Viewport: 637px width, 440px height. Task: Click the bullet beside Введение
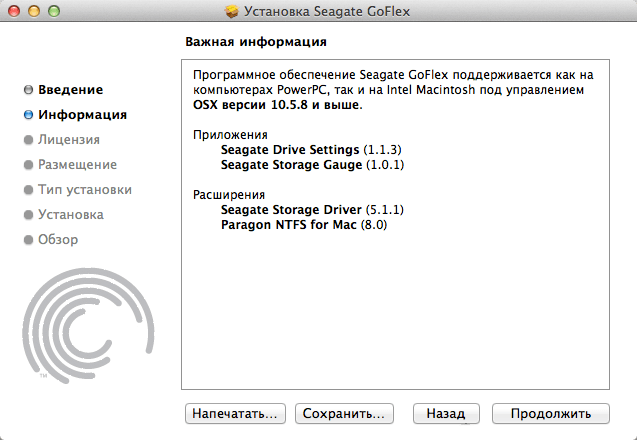pyautogui.click(x=28, y=90)
